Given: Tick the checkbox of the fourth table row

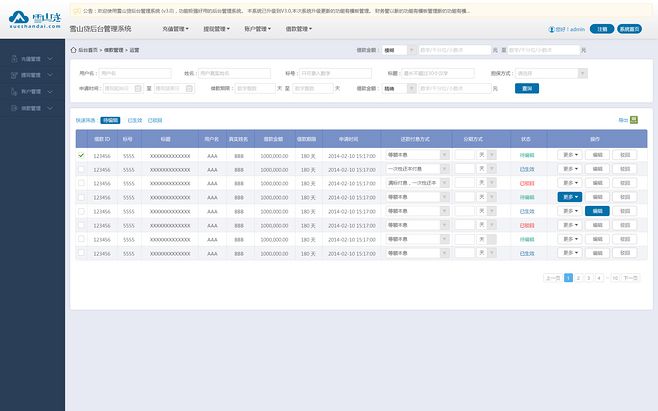Looking at the screenshot, I should coord(81,197).
